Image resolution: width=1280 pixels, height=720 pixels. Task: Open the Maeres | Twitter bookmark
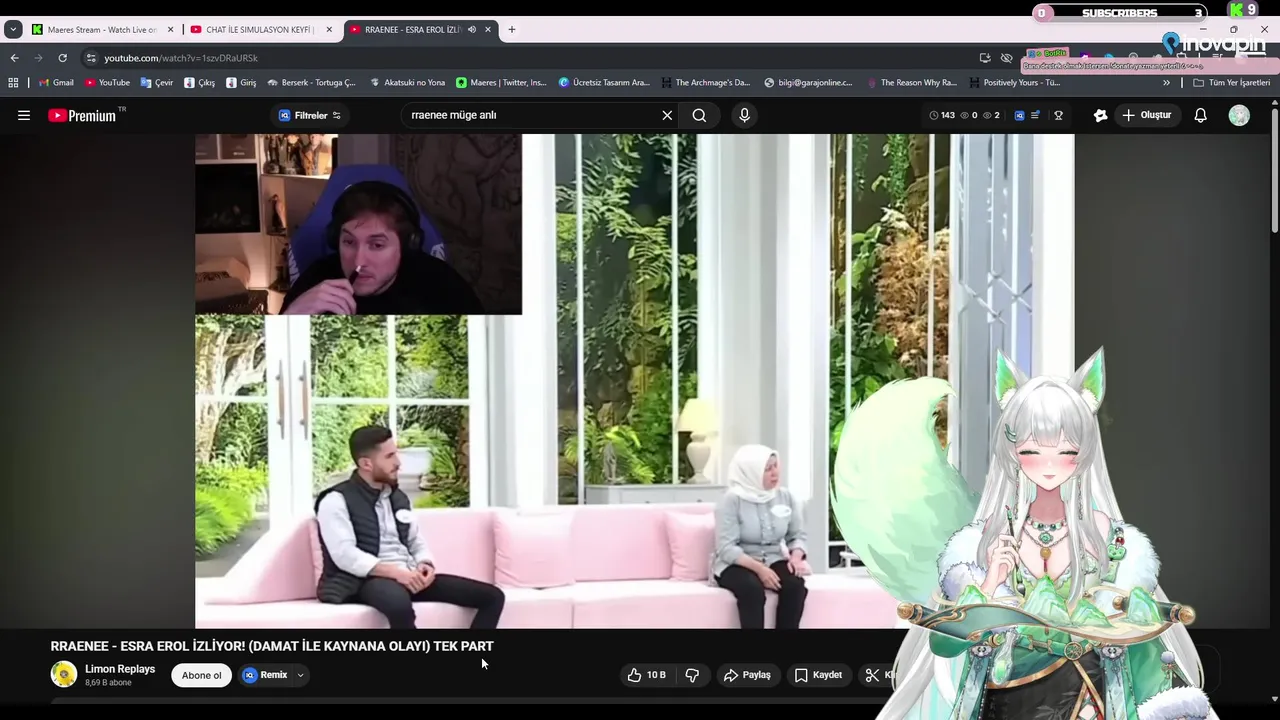click(501, 83)
